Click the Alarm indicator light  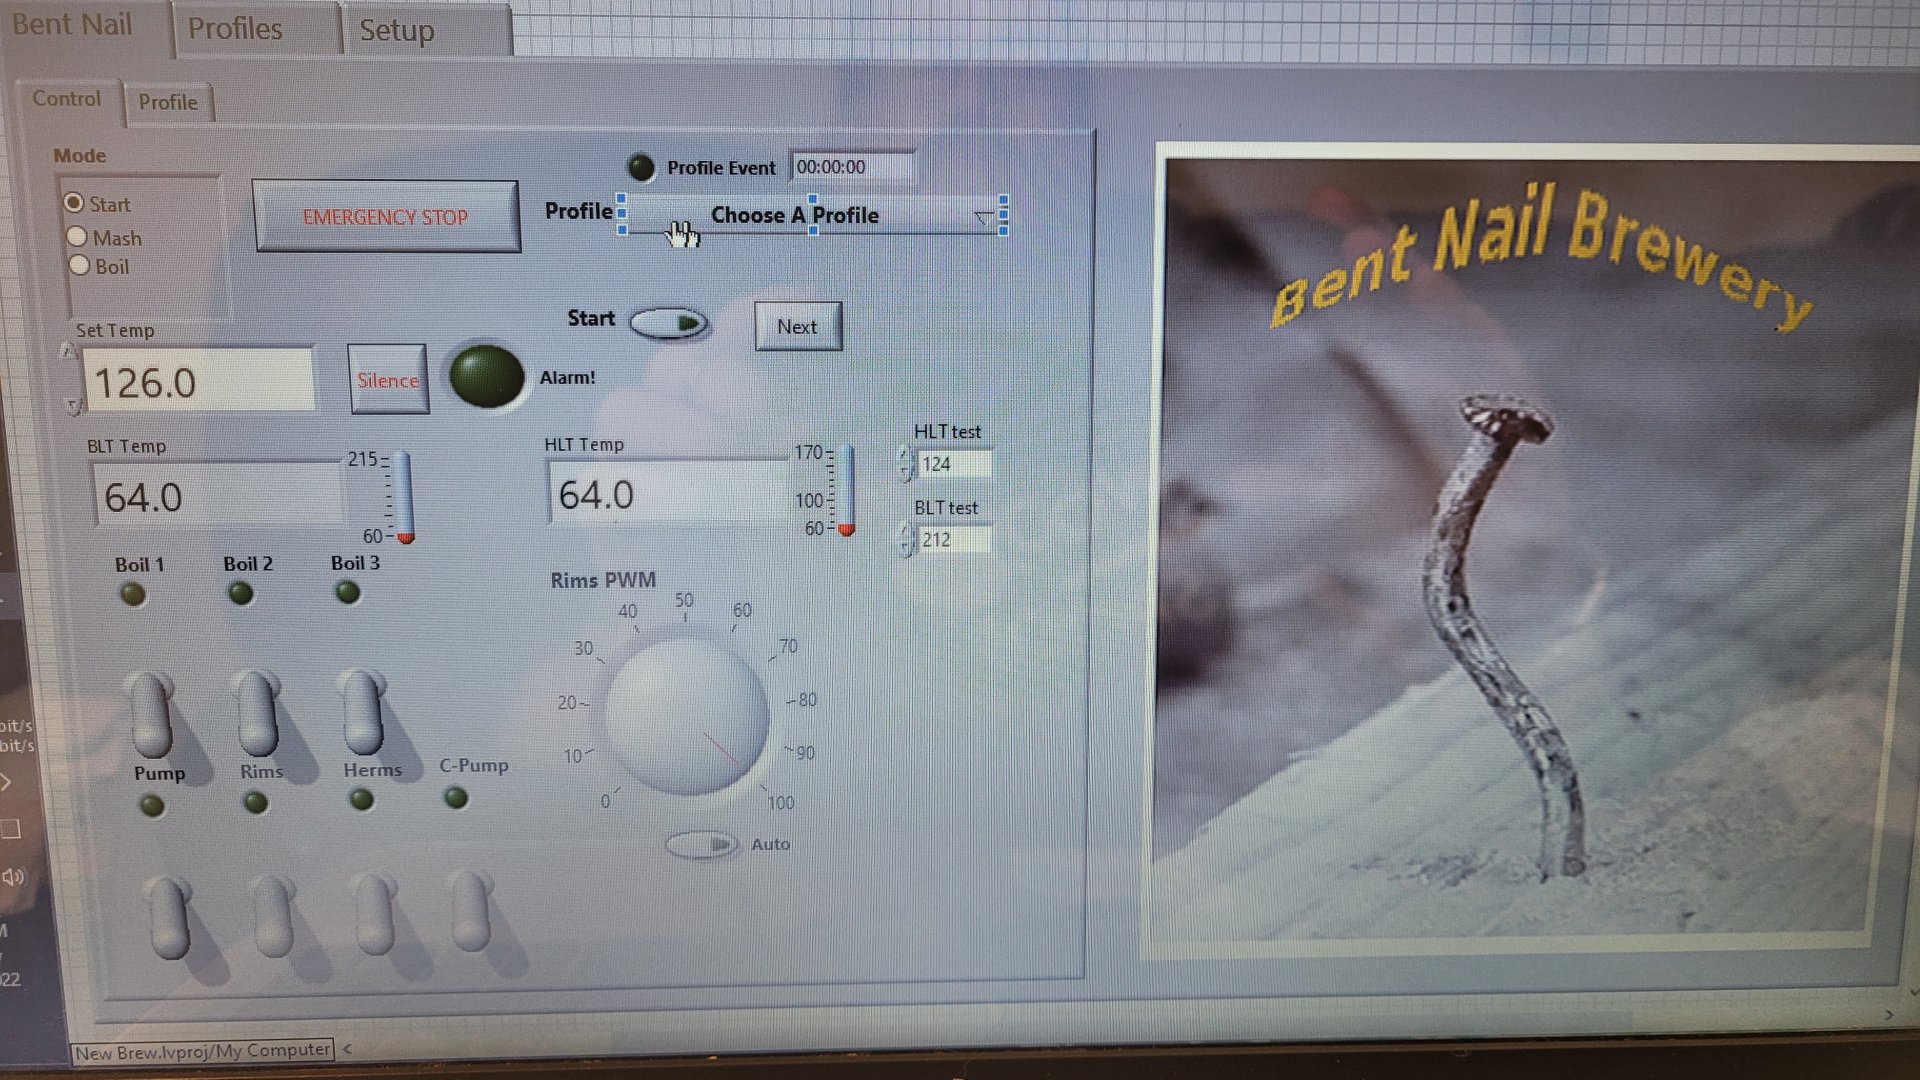(487, 377)
